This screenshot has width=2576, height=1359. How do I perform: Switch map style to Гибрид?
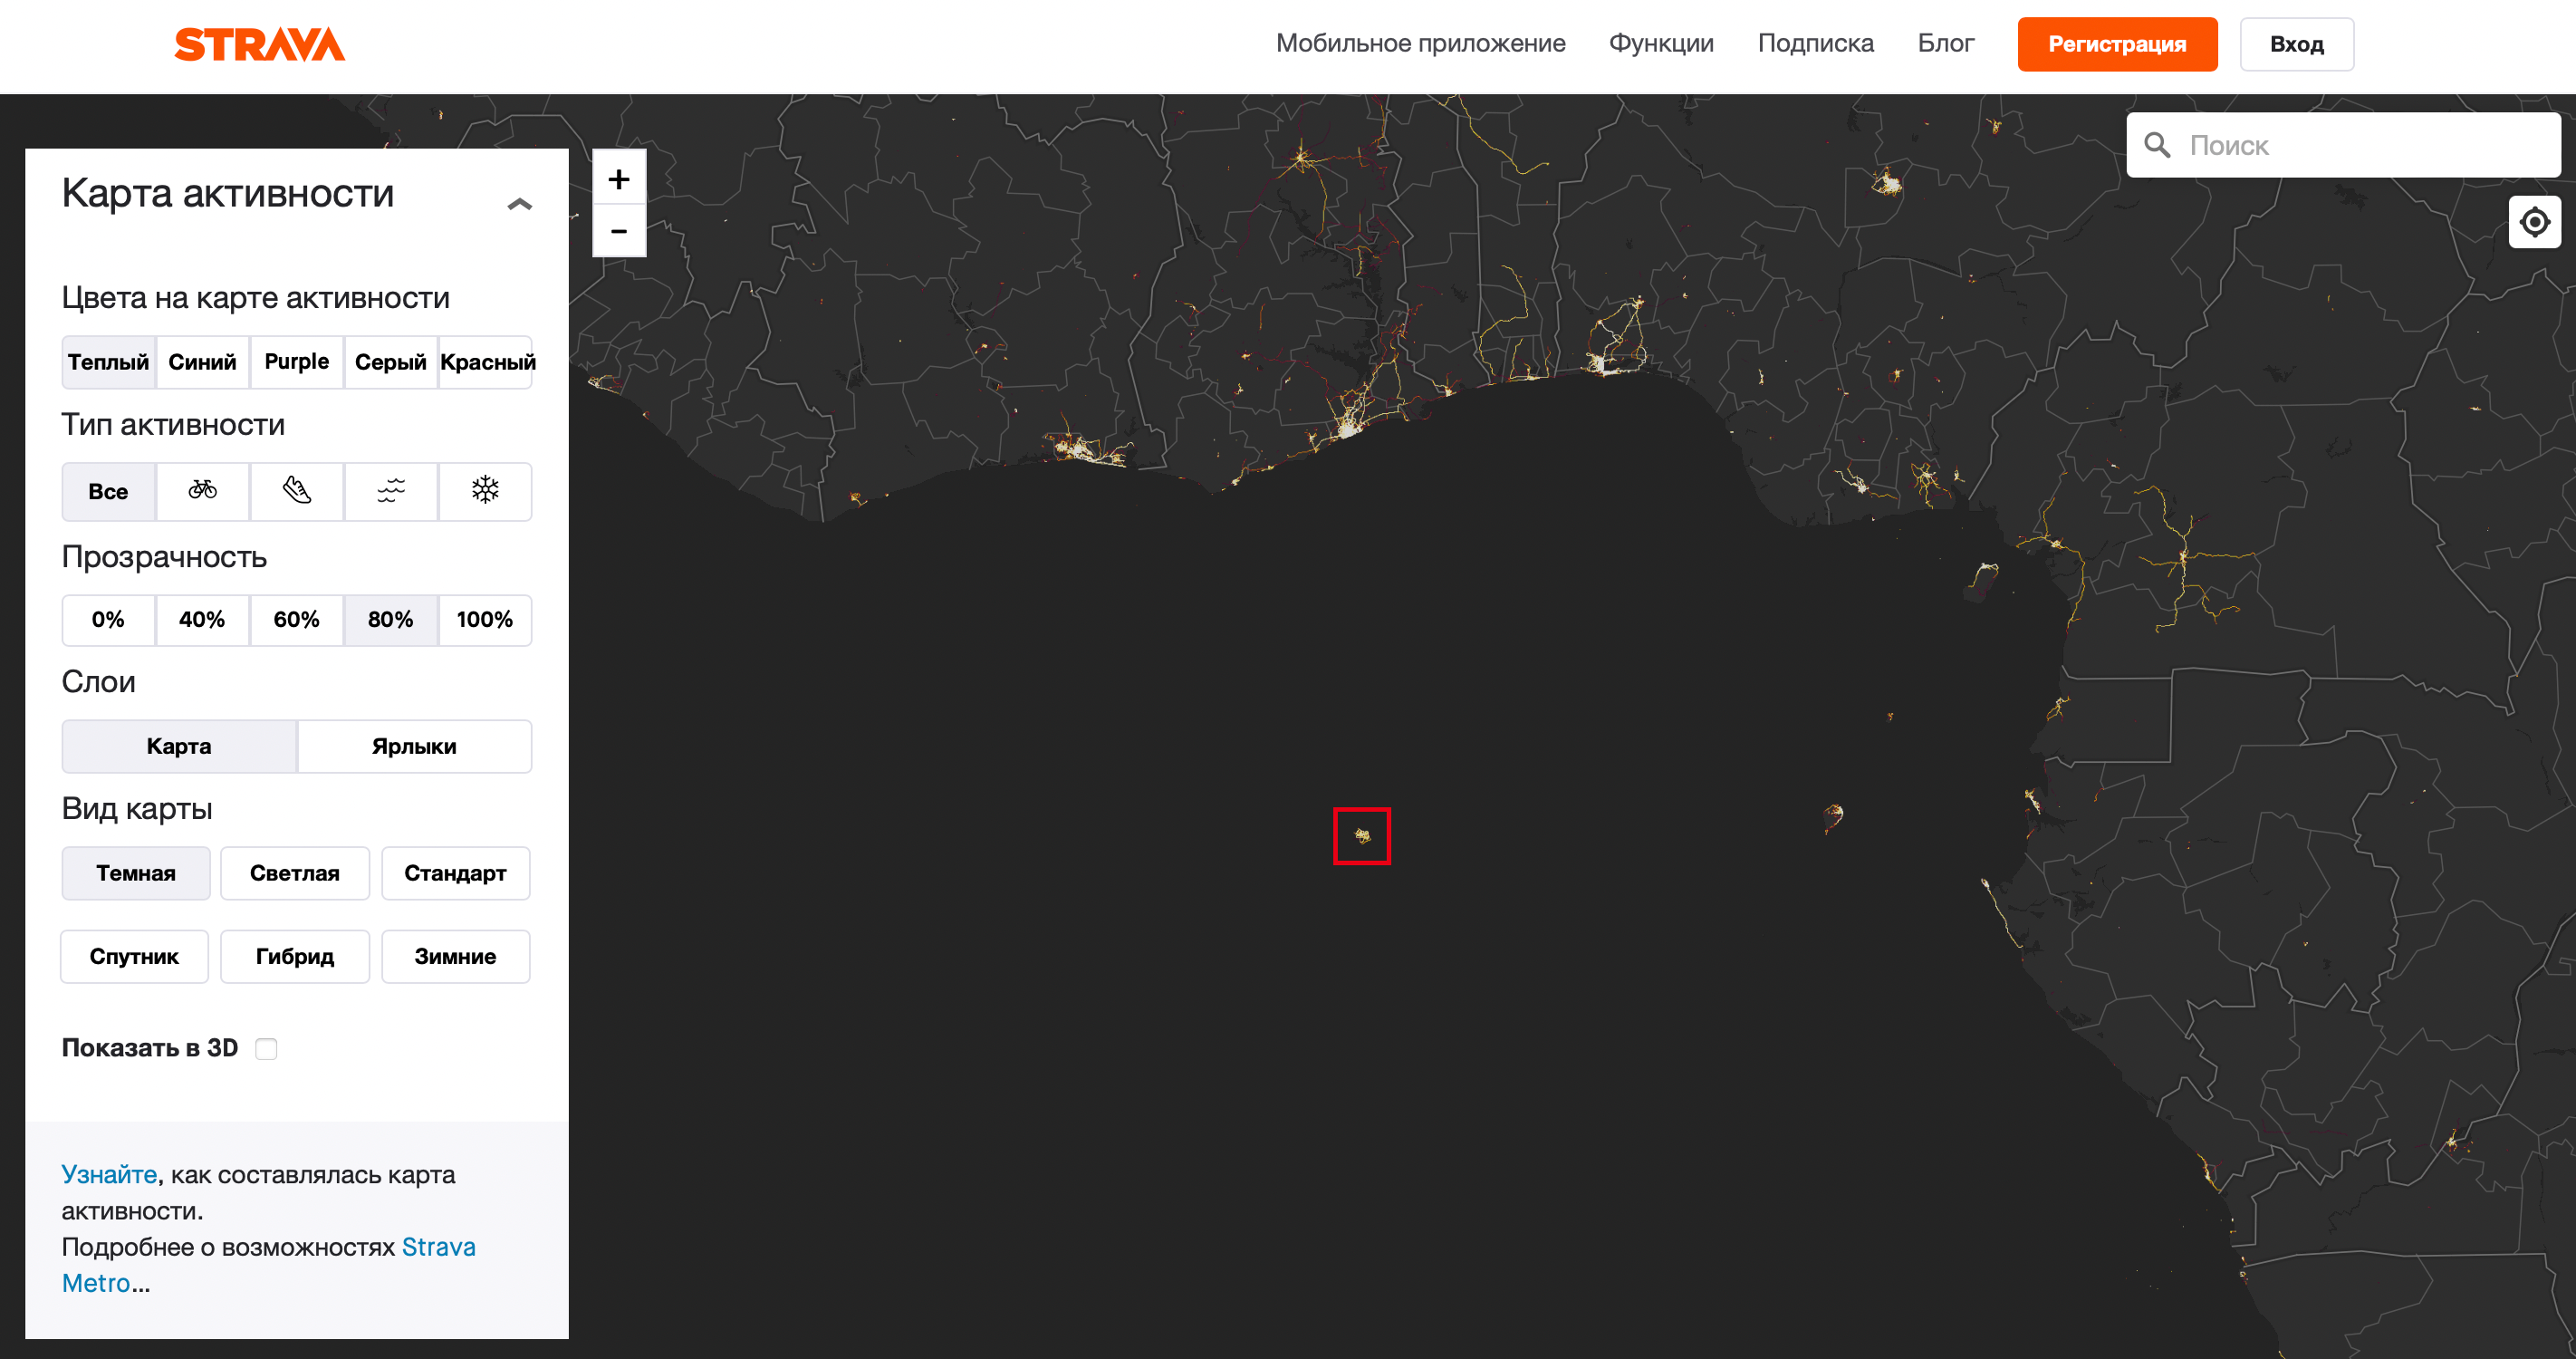click(x=295, y=956)
